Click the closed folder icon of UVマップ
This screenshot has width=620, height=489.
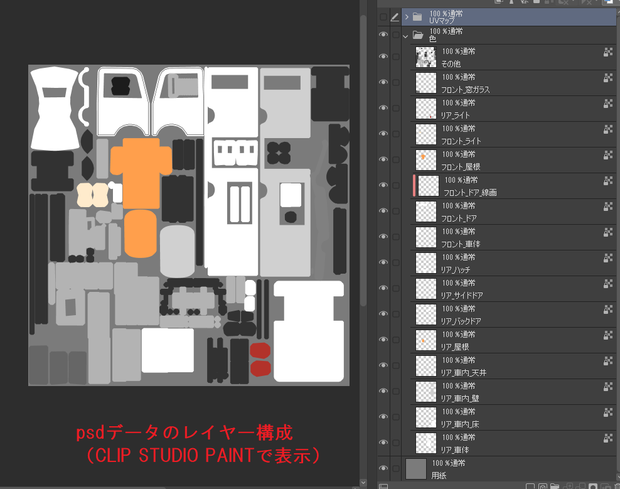[x=417, y=17]
